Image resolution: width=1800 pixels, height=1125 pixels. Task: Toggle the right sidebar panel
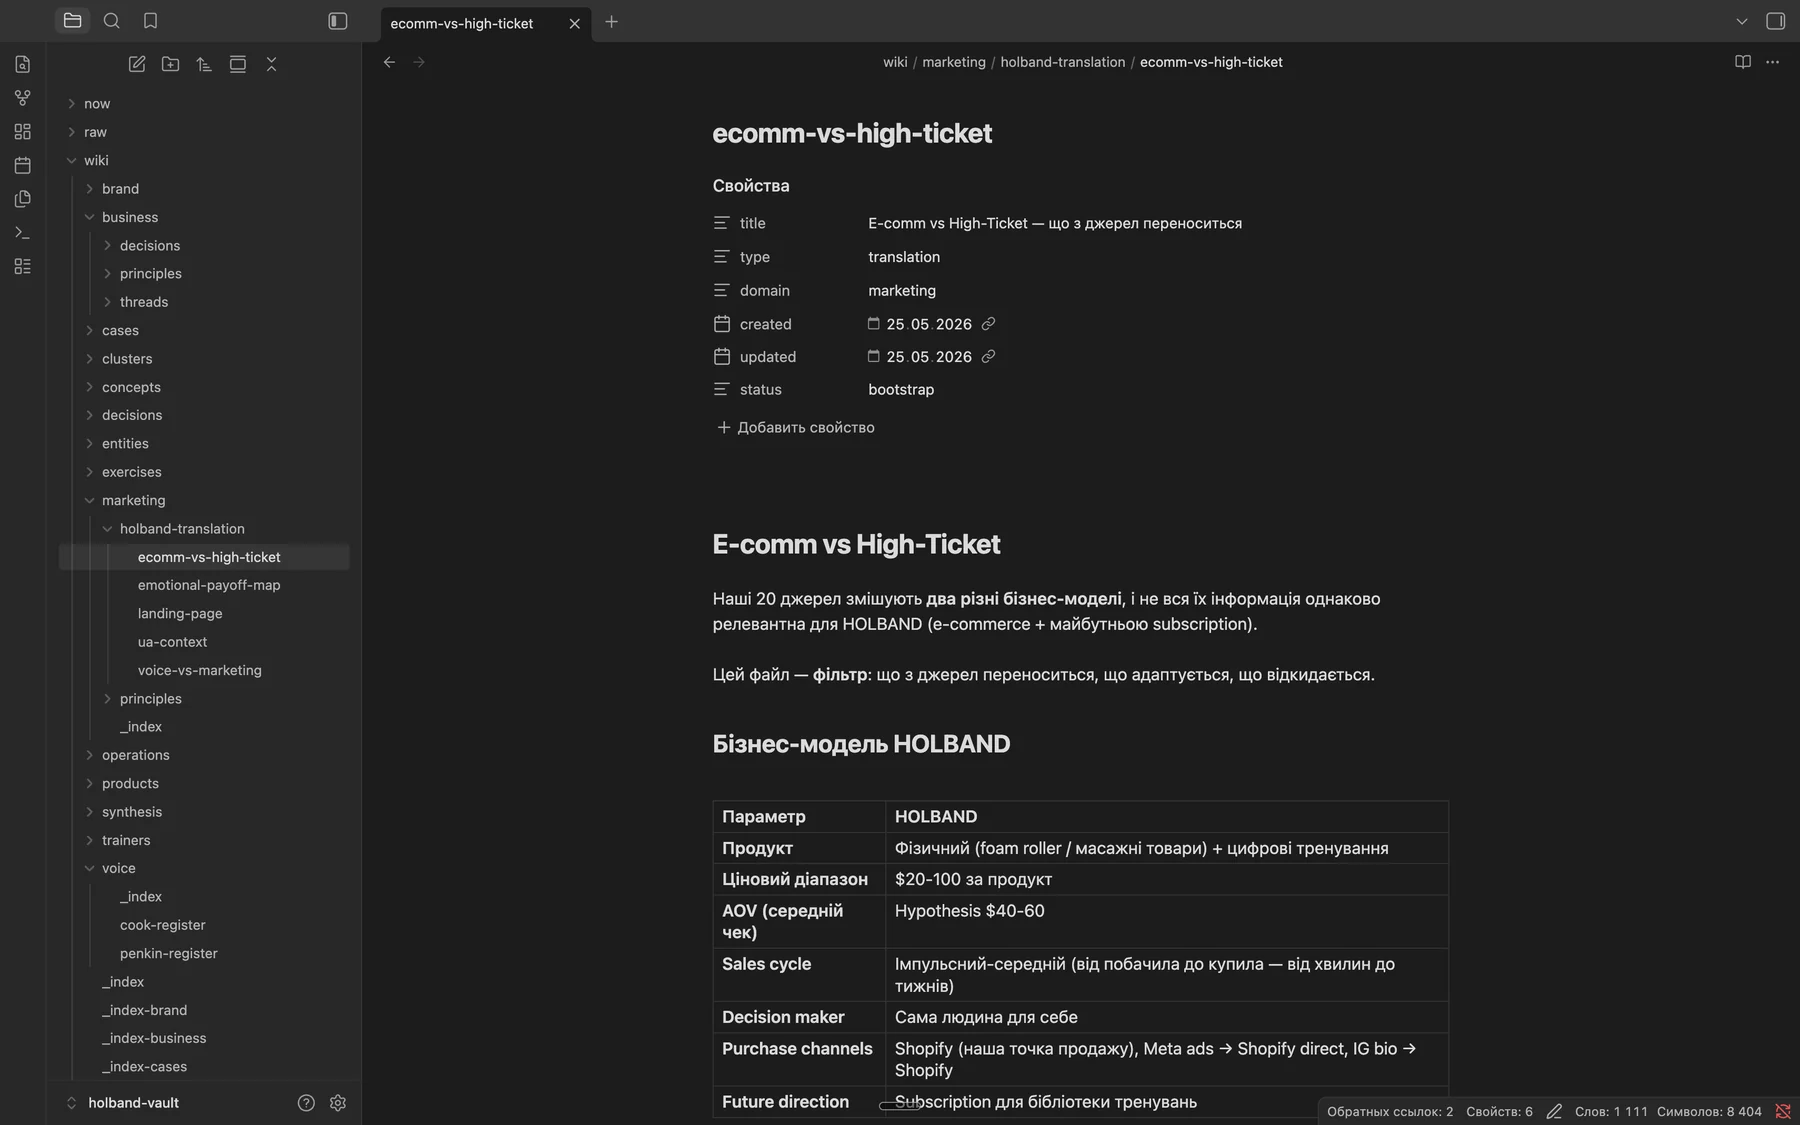point(1776,21)
